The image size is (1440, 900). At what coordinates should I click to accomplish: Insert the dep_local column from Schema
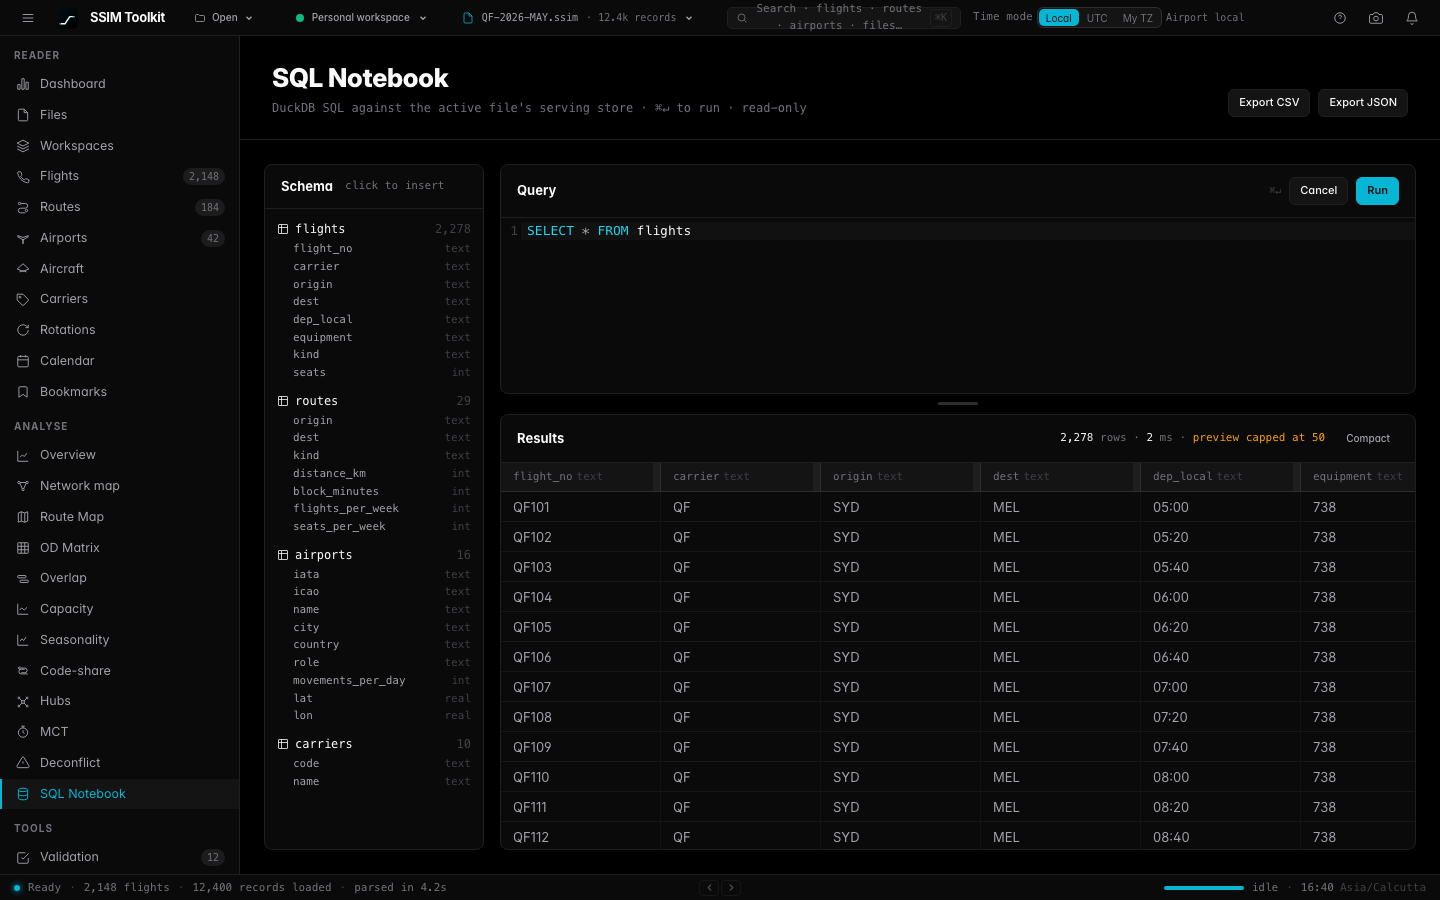click(x=374, y=320)
